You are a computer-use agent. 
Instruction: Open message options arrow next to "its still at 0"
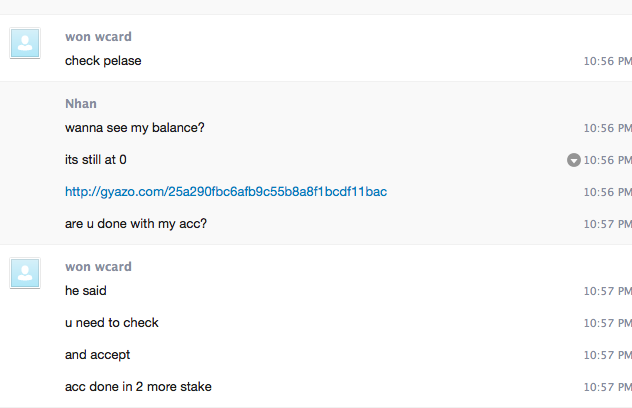pyautogui.click(x=574, y=160)
